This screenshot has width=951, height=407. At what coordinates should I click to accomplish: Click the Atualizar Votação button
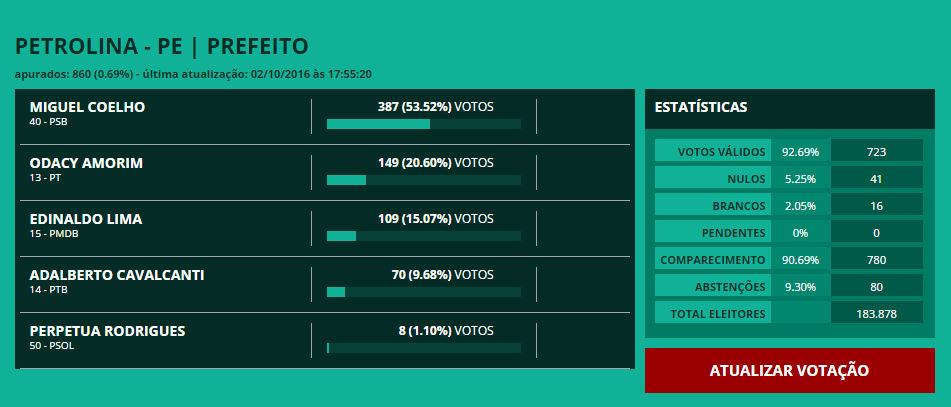(789, 370)
